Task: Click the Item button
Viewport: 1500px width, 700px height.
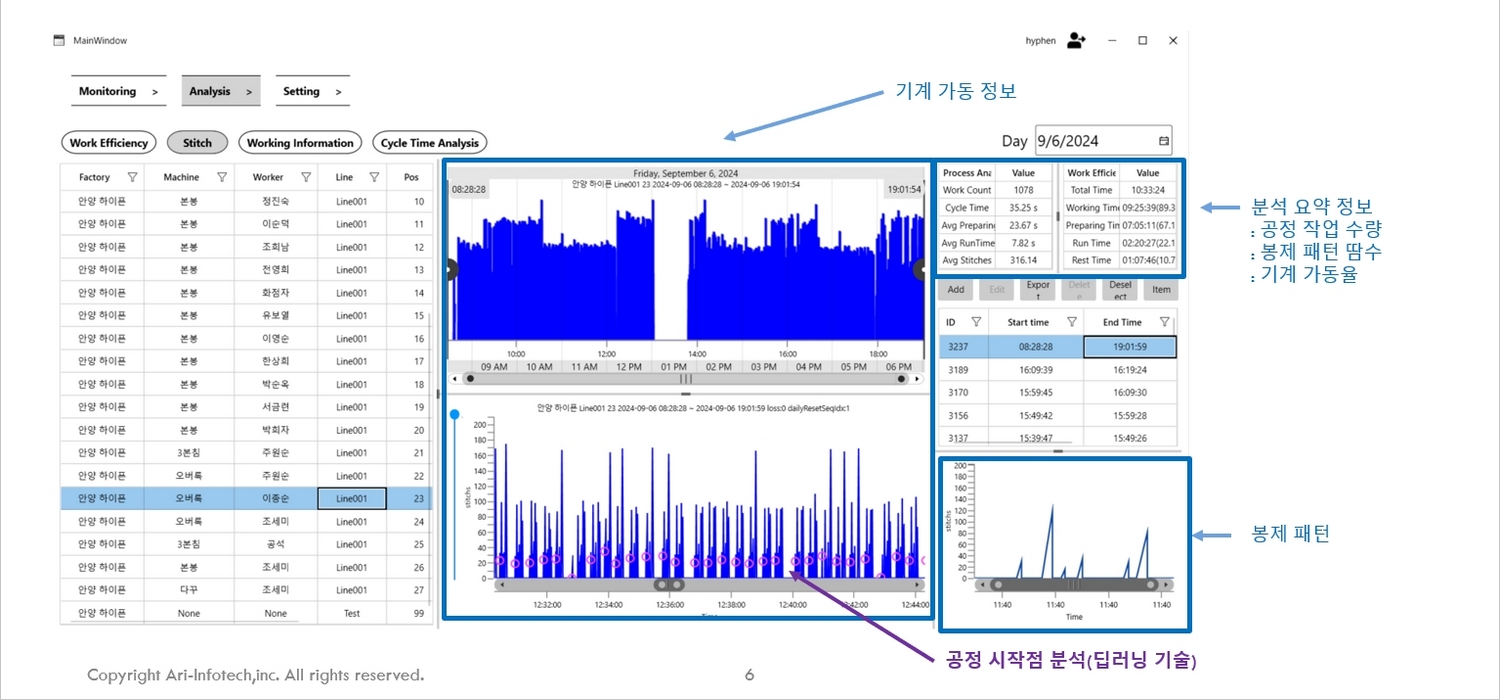Action: click(1161, 290)
